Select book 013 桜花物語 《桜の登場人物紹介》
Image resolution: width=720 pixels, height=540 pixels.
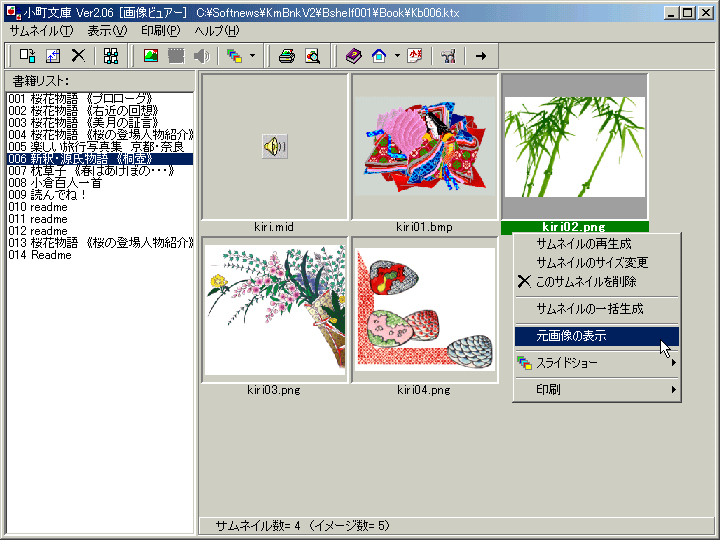click(x=100, y=242)
